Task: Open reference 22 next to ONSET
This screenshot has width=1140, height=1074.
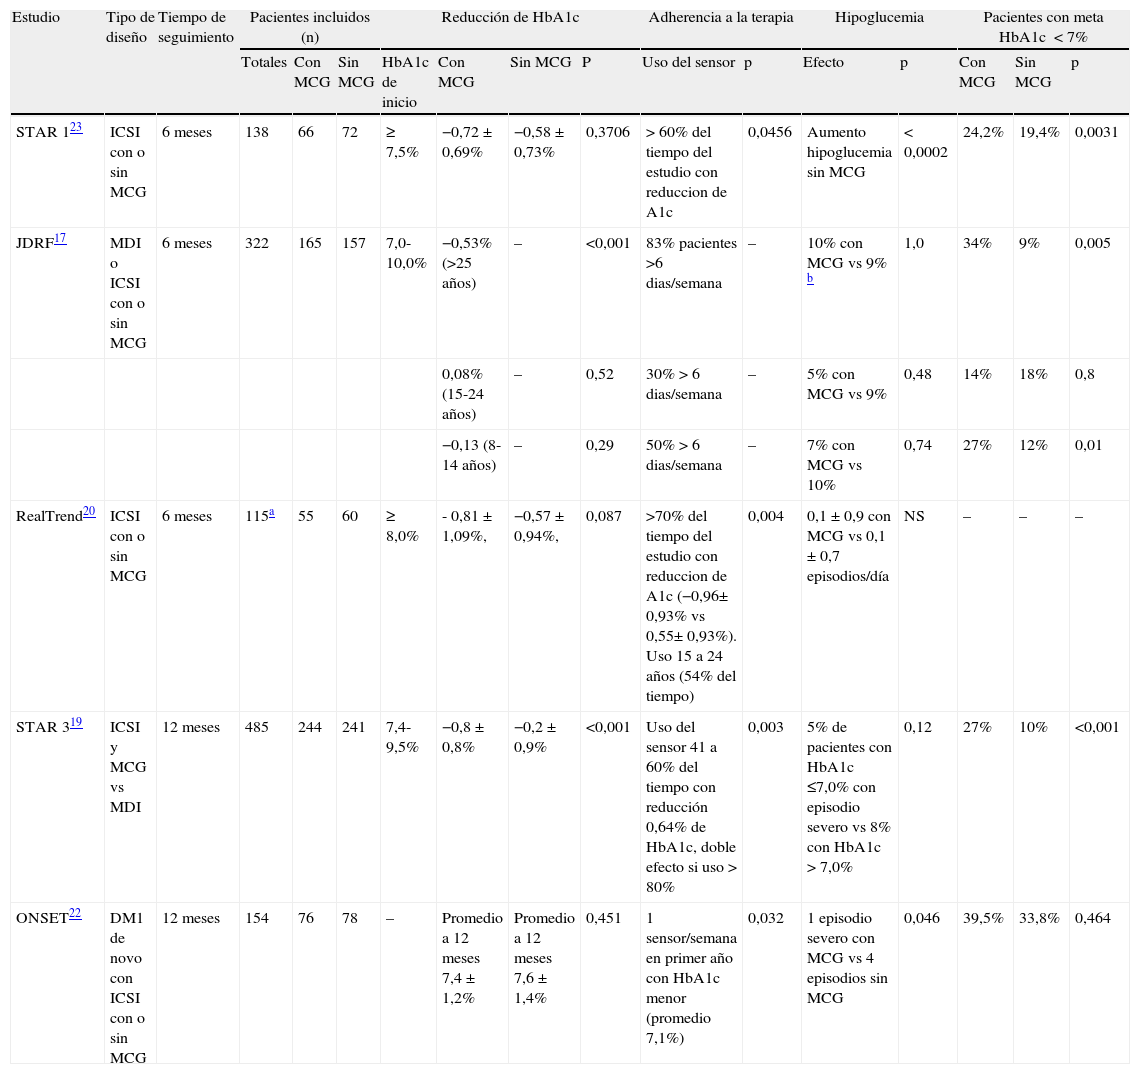Action: (74, 914)
